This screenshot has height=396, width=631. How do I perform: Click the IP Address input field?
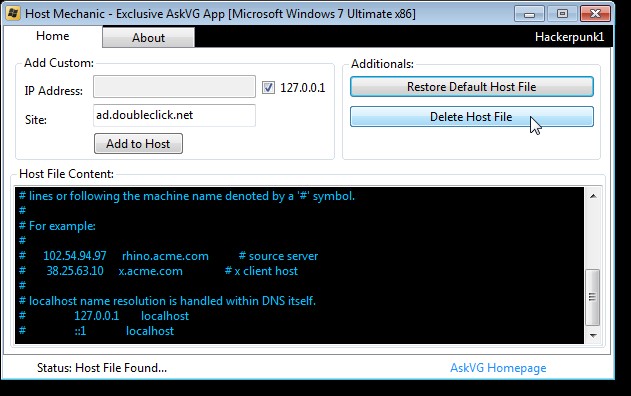point(174,87)
